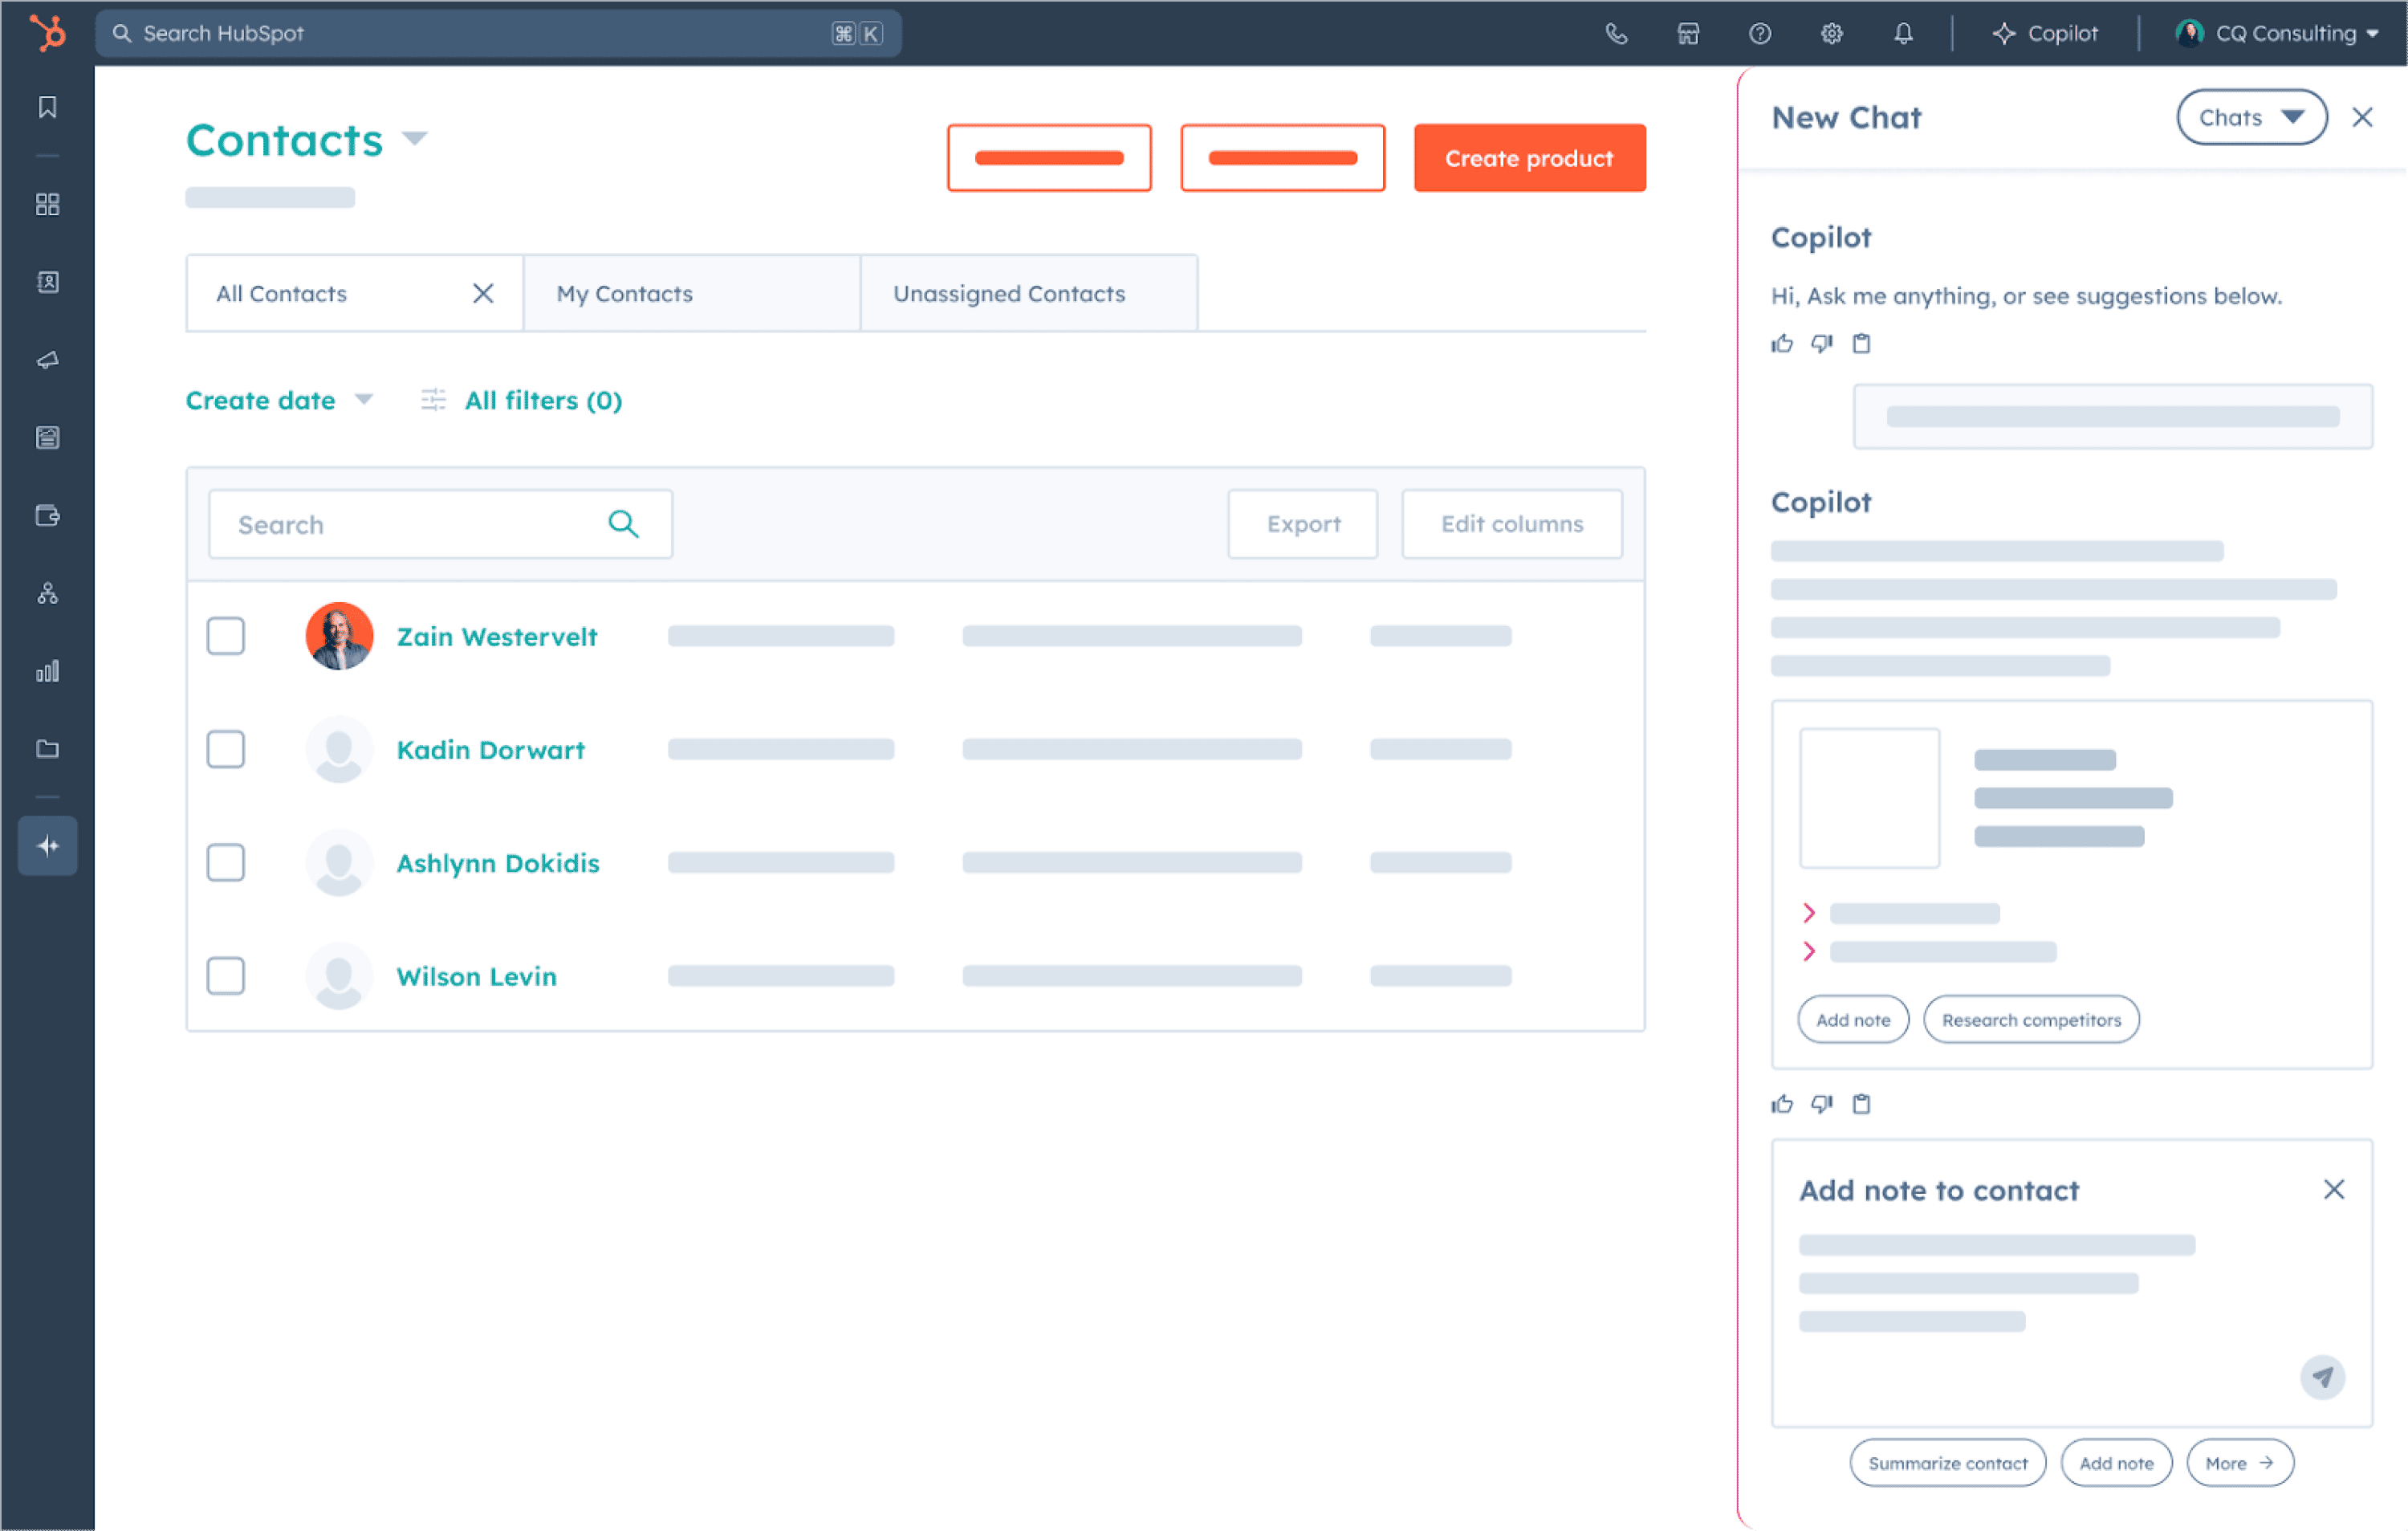The image size is (2408, 1531).
Task: Click the Research competitors suggestion pill
Action: [2031, 1019]
